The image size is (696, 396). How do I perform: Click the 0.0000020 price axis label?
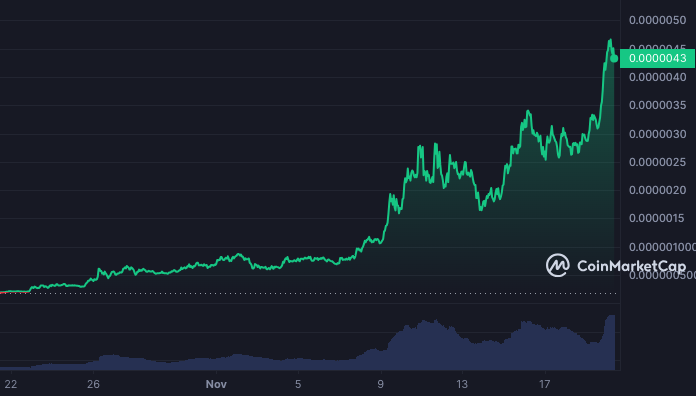(657, 190)
